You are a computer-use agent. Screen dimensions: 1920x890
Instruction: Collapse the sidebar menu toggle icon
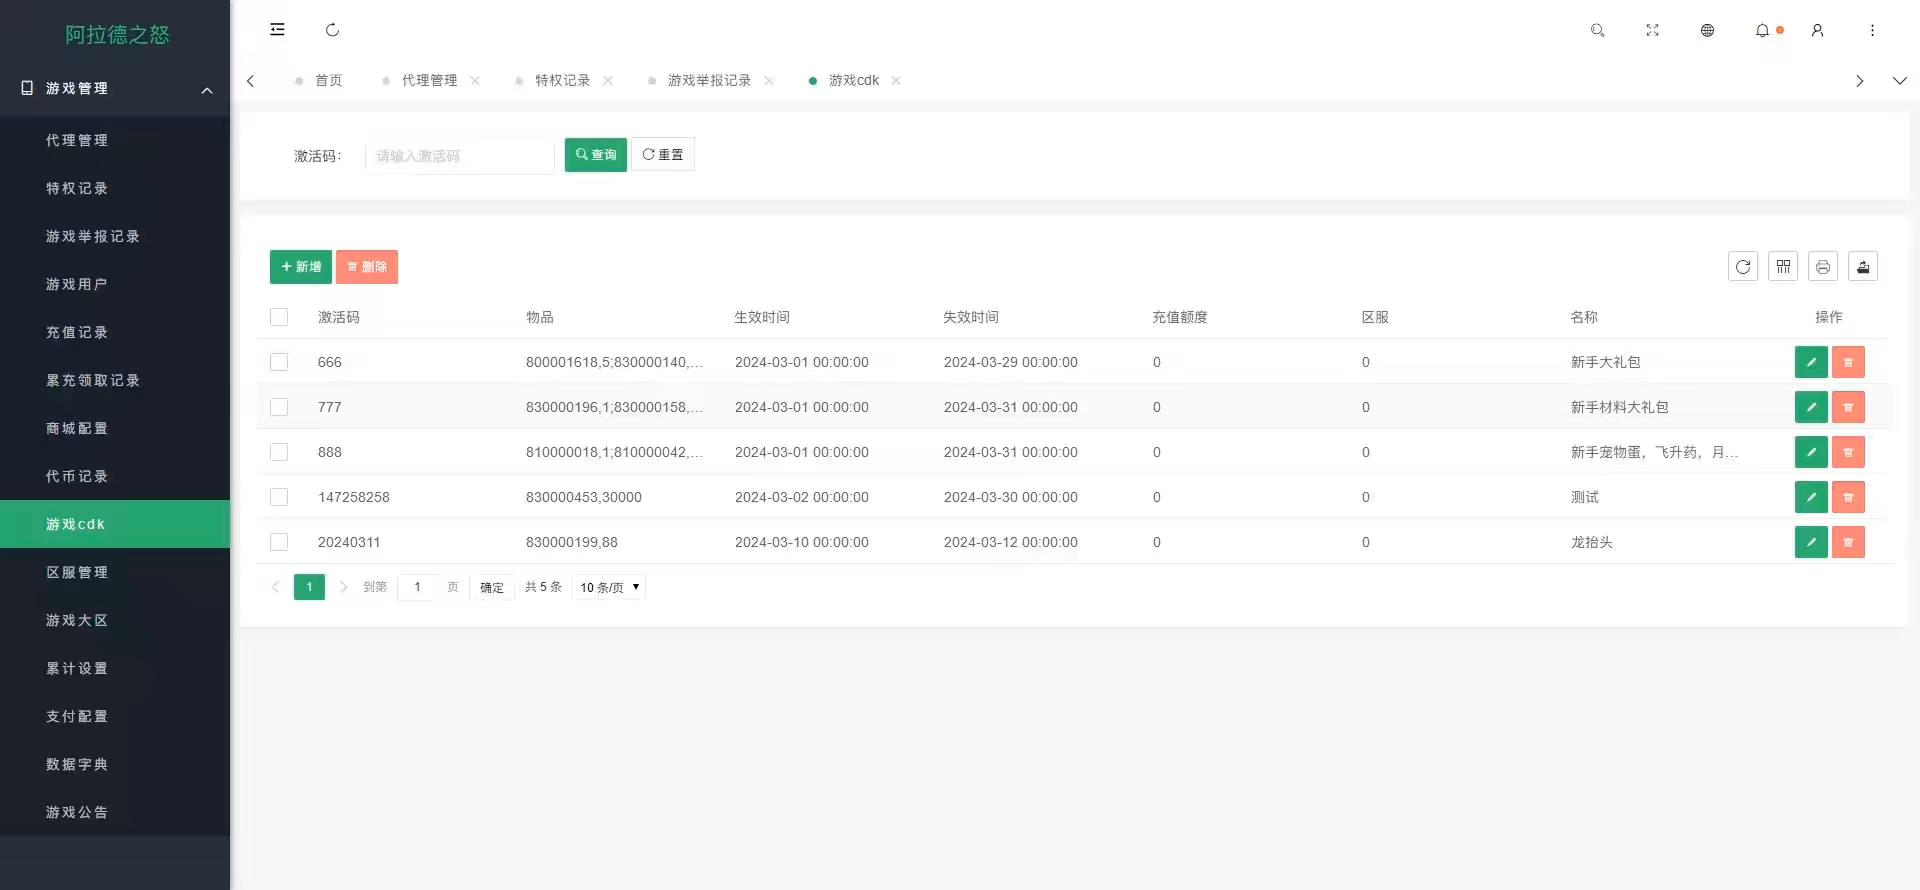click(x=277, y=30)
